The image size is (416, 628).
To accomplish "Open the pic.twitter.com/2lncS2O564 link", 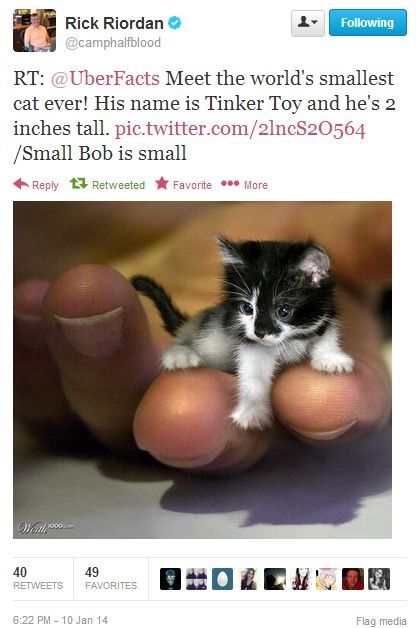I will 240,129.
